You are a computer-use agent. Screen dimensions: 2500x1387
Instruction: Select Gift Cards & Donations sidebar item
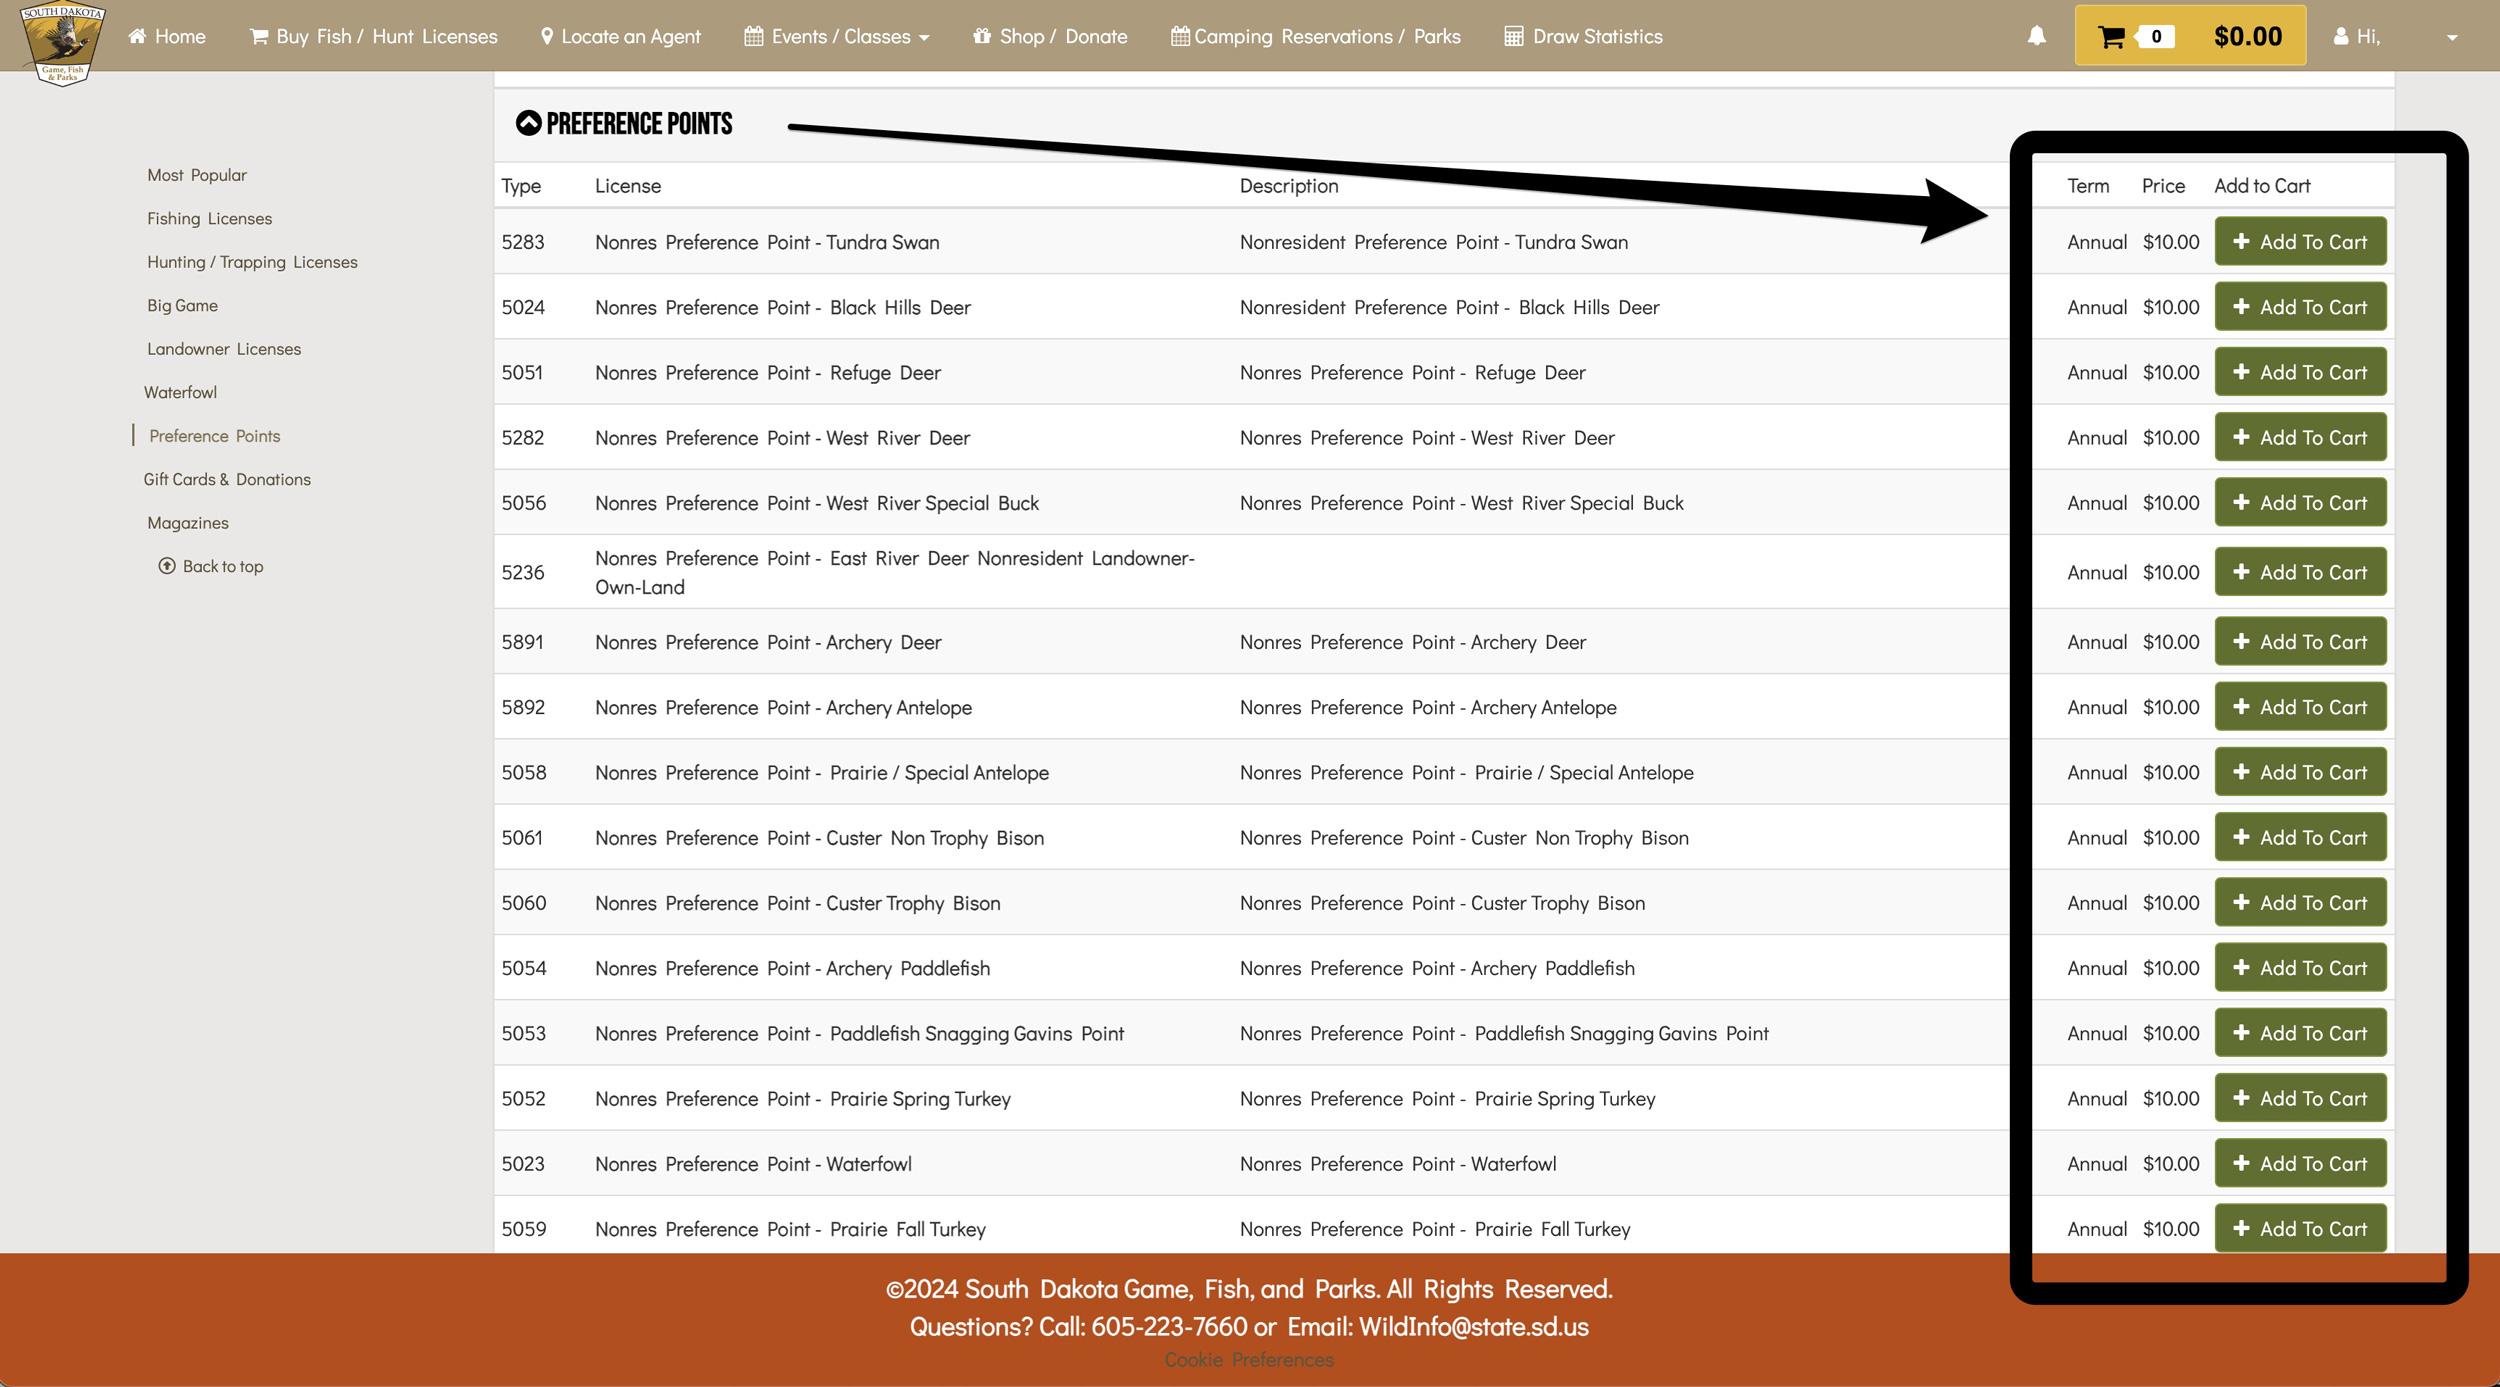[x=227, y=478]
